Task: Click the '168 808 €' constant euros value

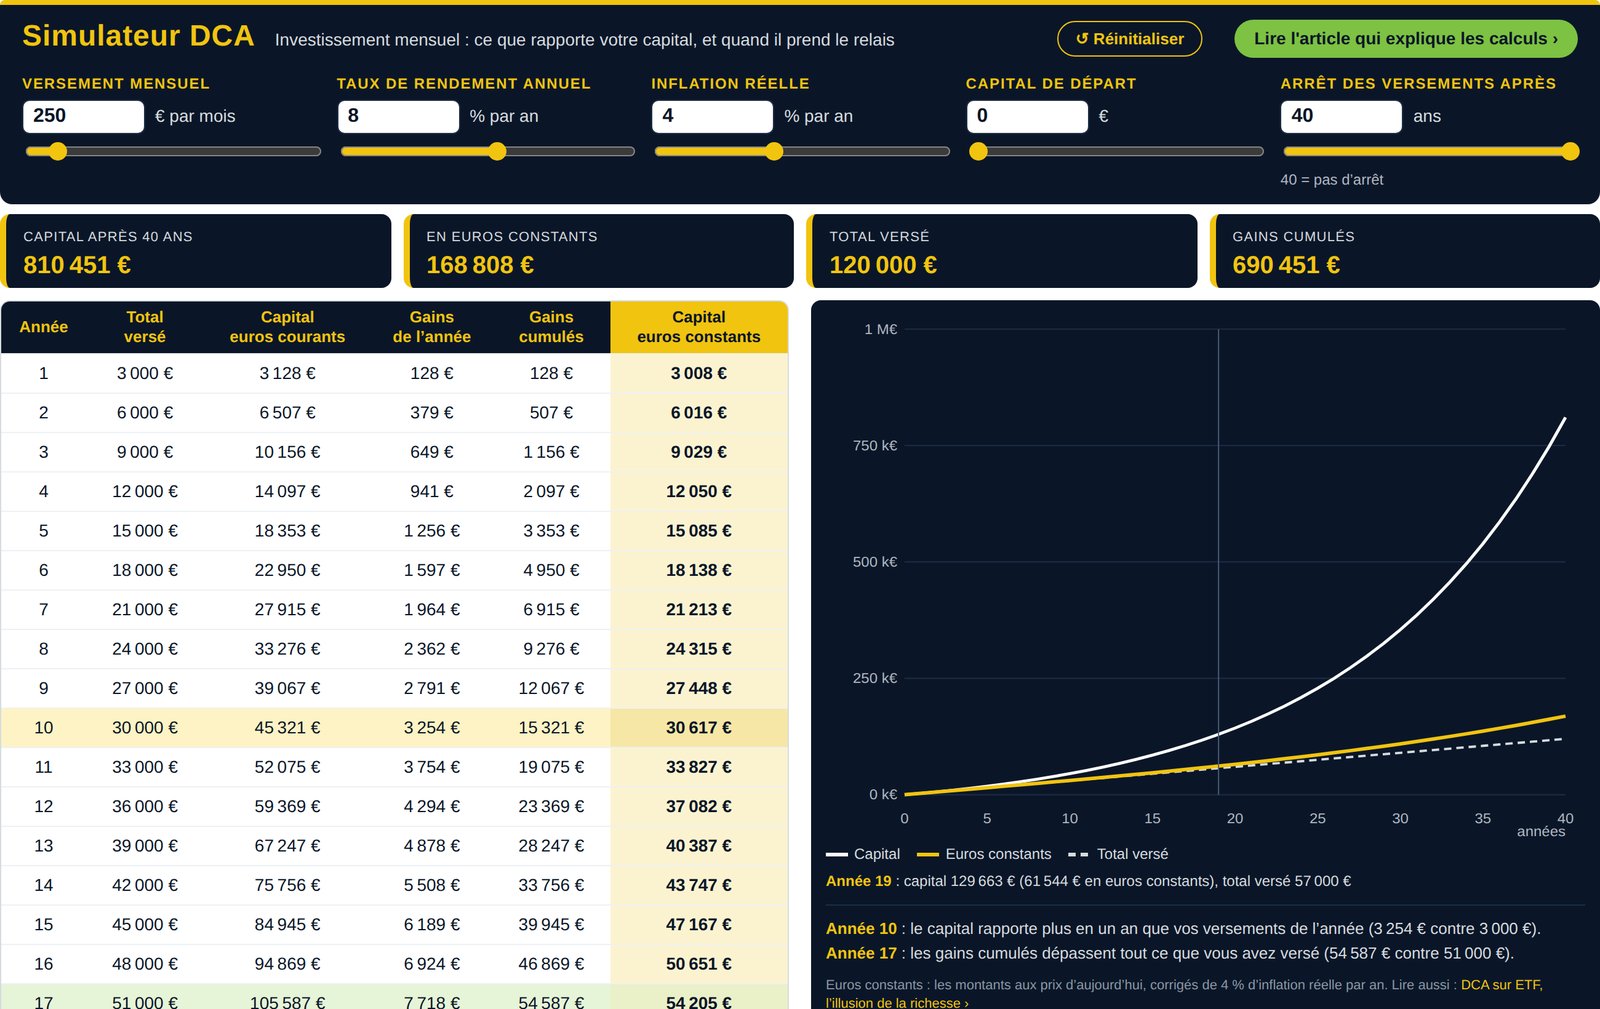Action: coord(480,265)
